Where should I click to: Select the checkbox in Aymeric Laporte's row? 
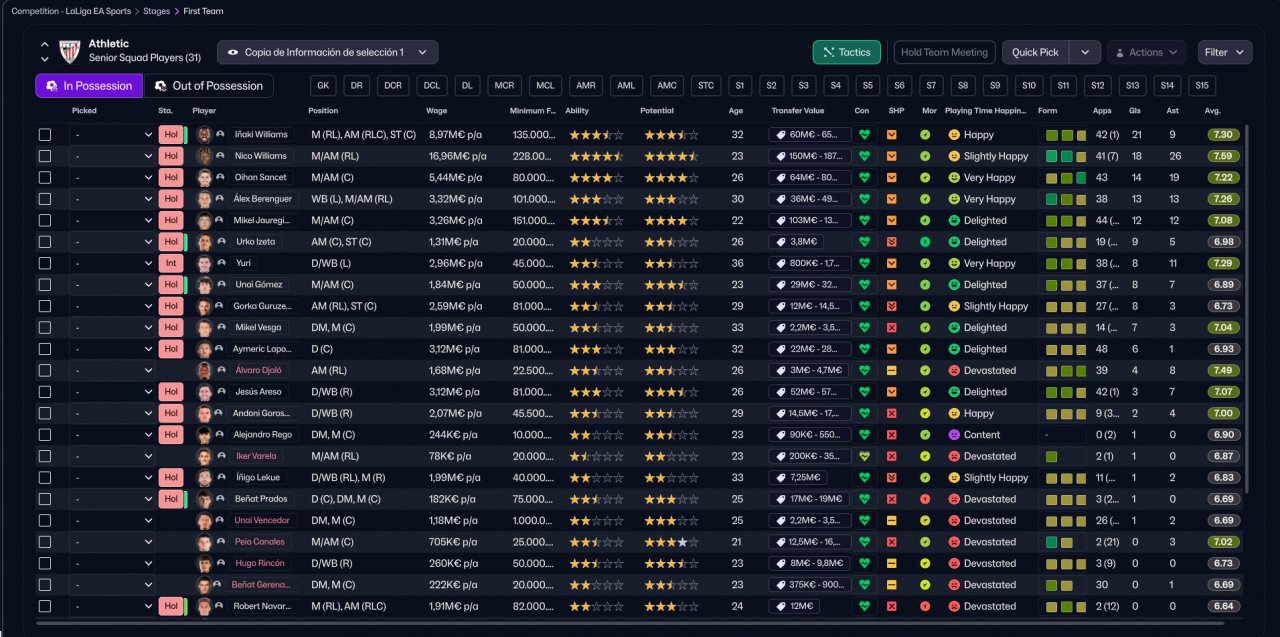point(45,349)
